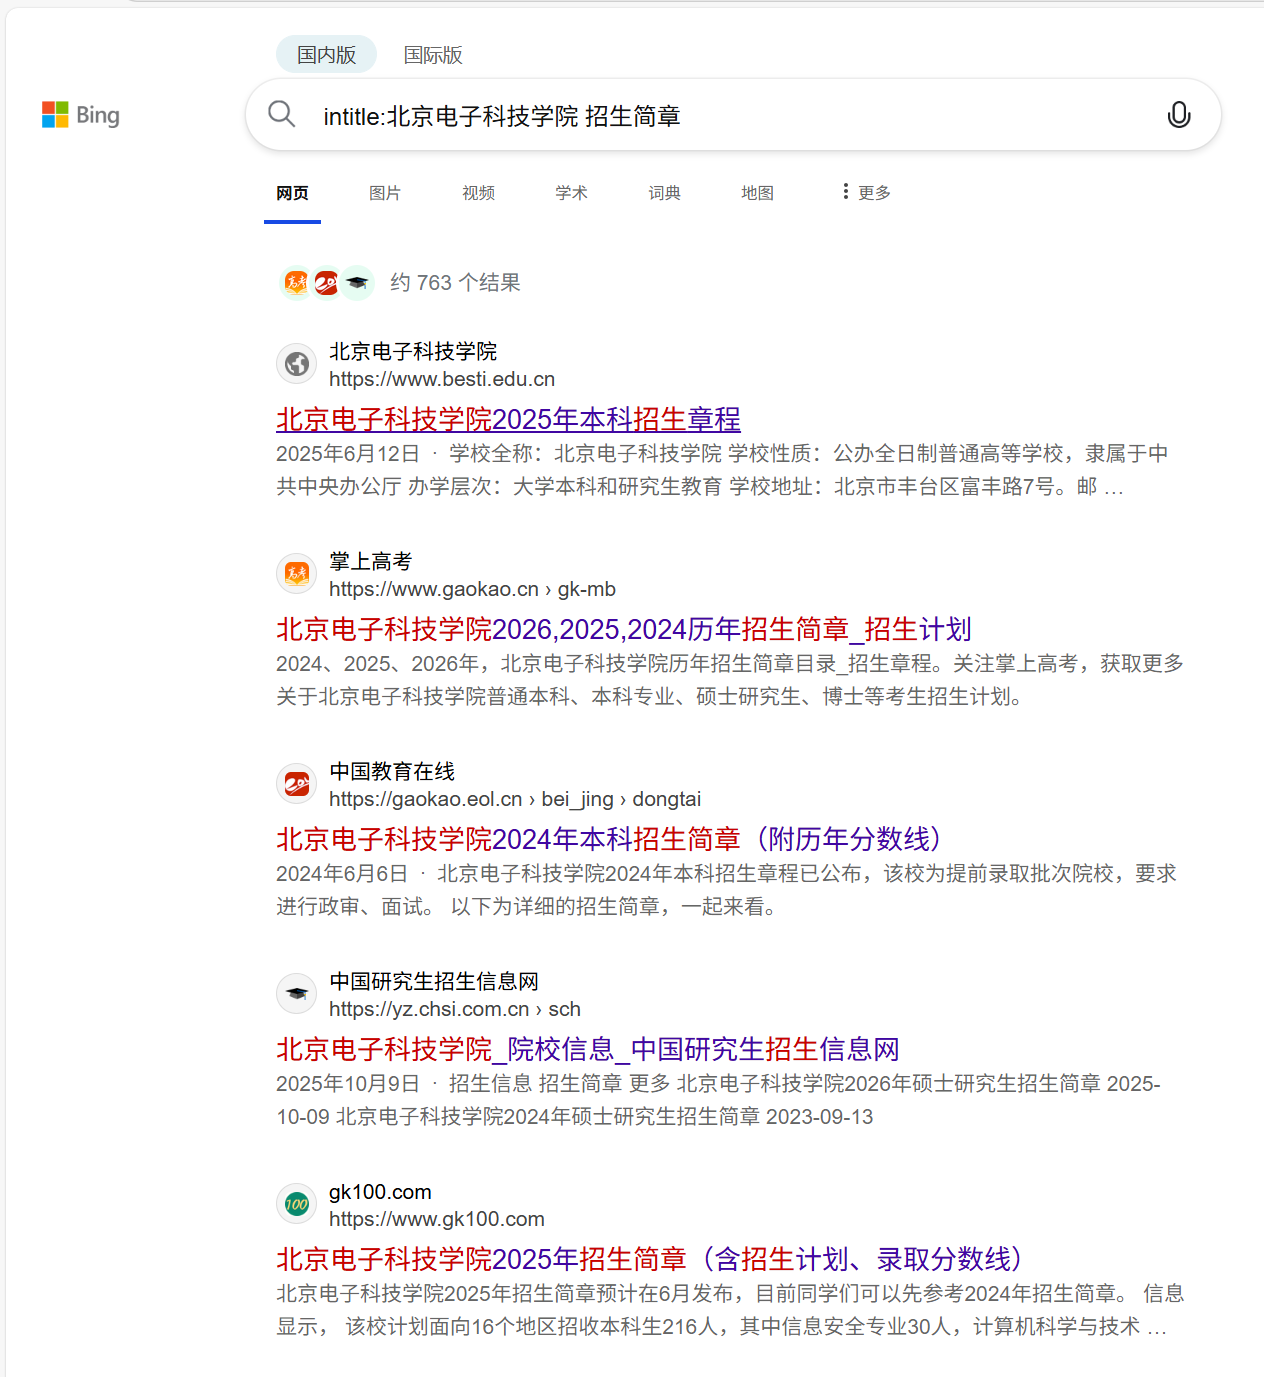
Task: Click the Bing logo
Action: 80,114
